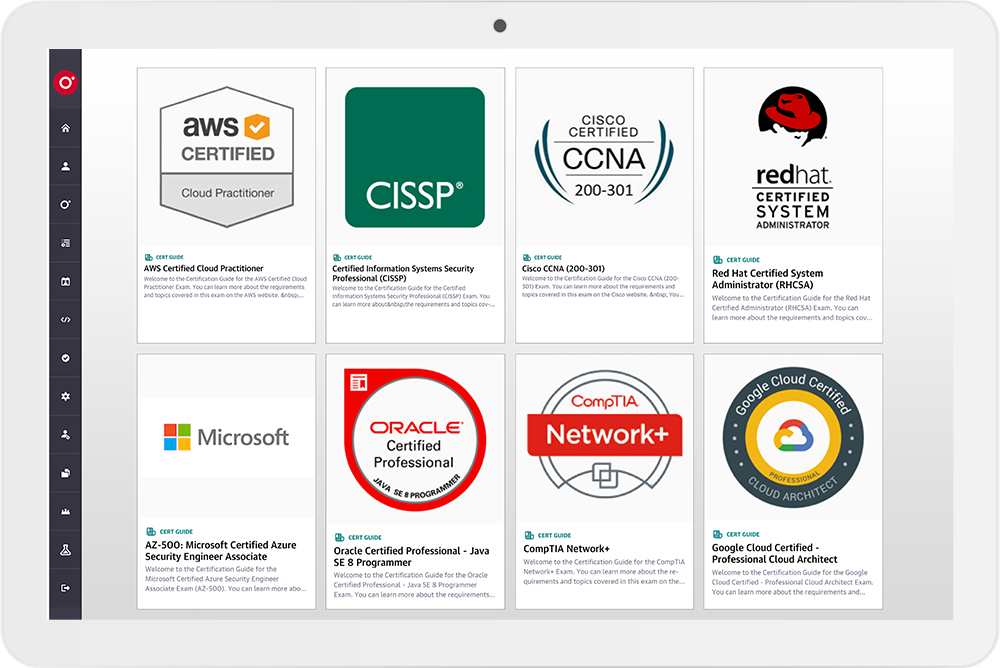Open Oracle Certified Professional - Java SE 8 title

pos(411,556)
